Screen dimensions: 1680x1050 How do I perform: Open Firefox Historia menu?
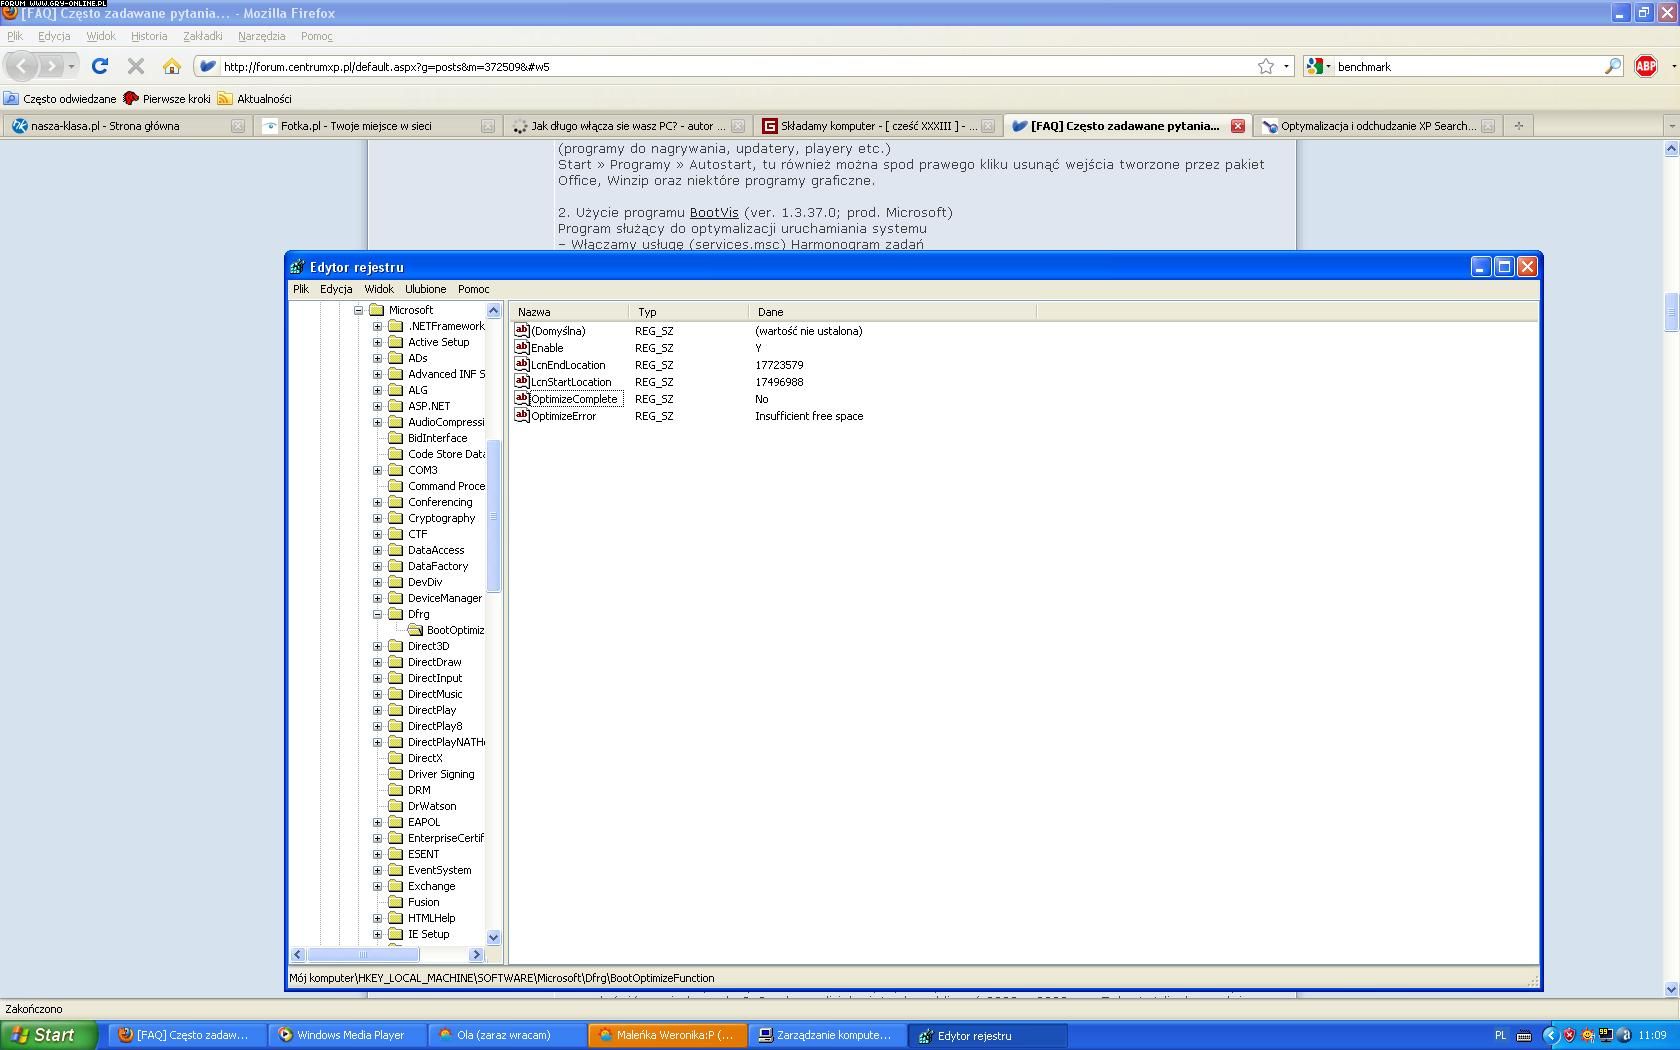click(x=149, y=36)
